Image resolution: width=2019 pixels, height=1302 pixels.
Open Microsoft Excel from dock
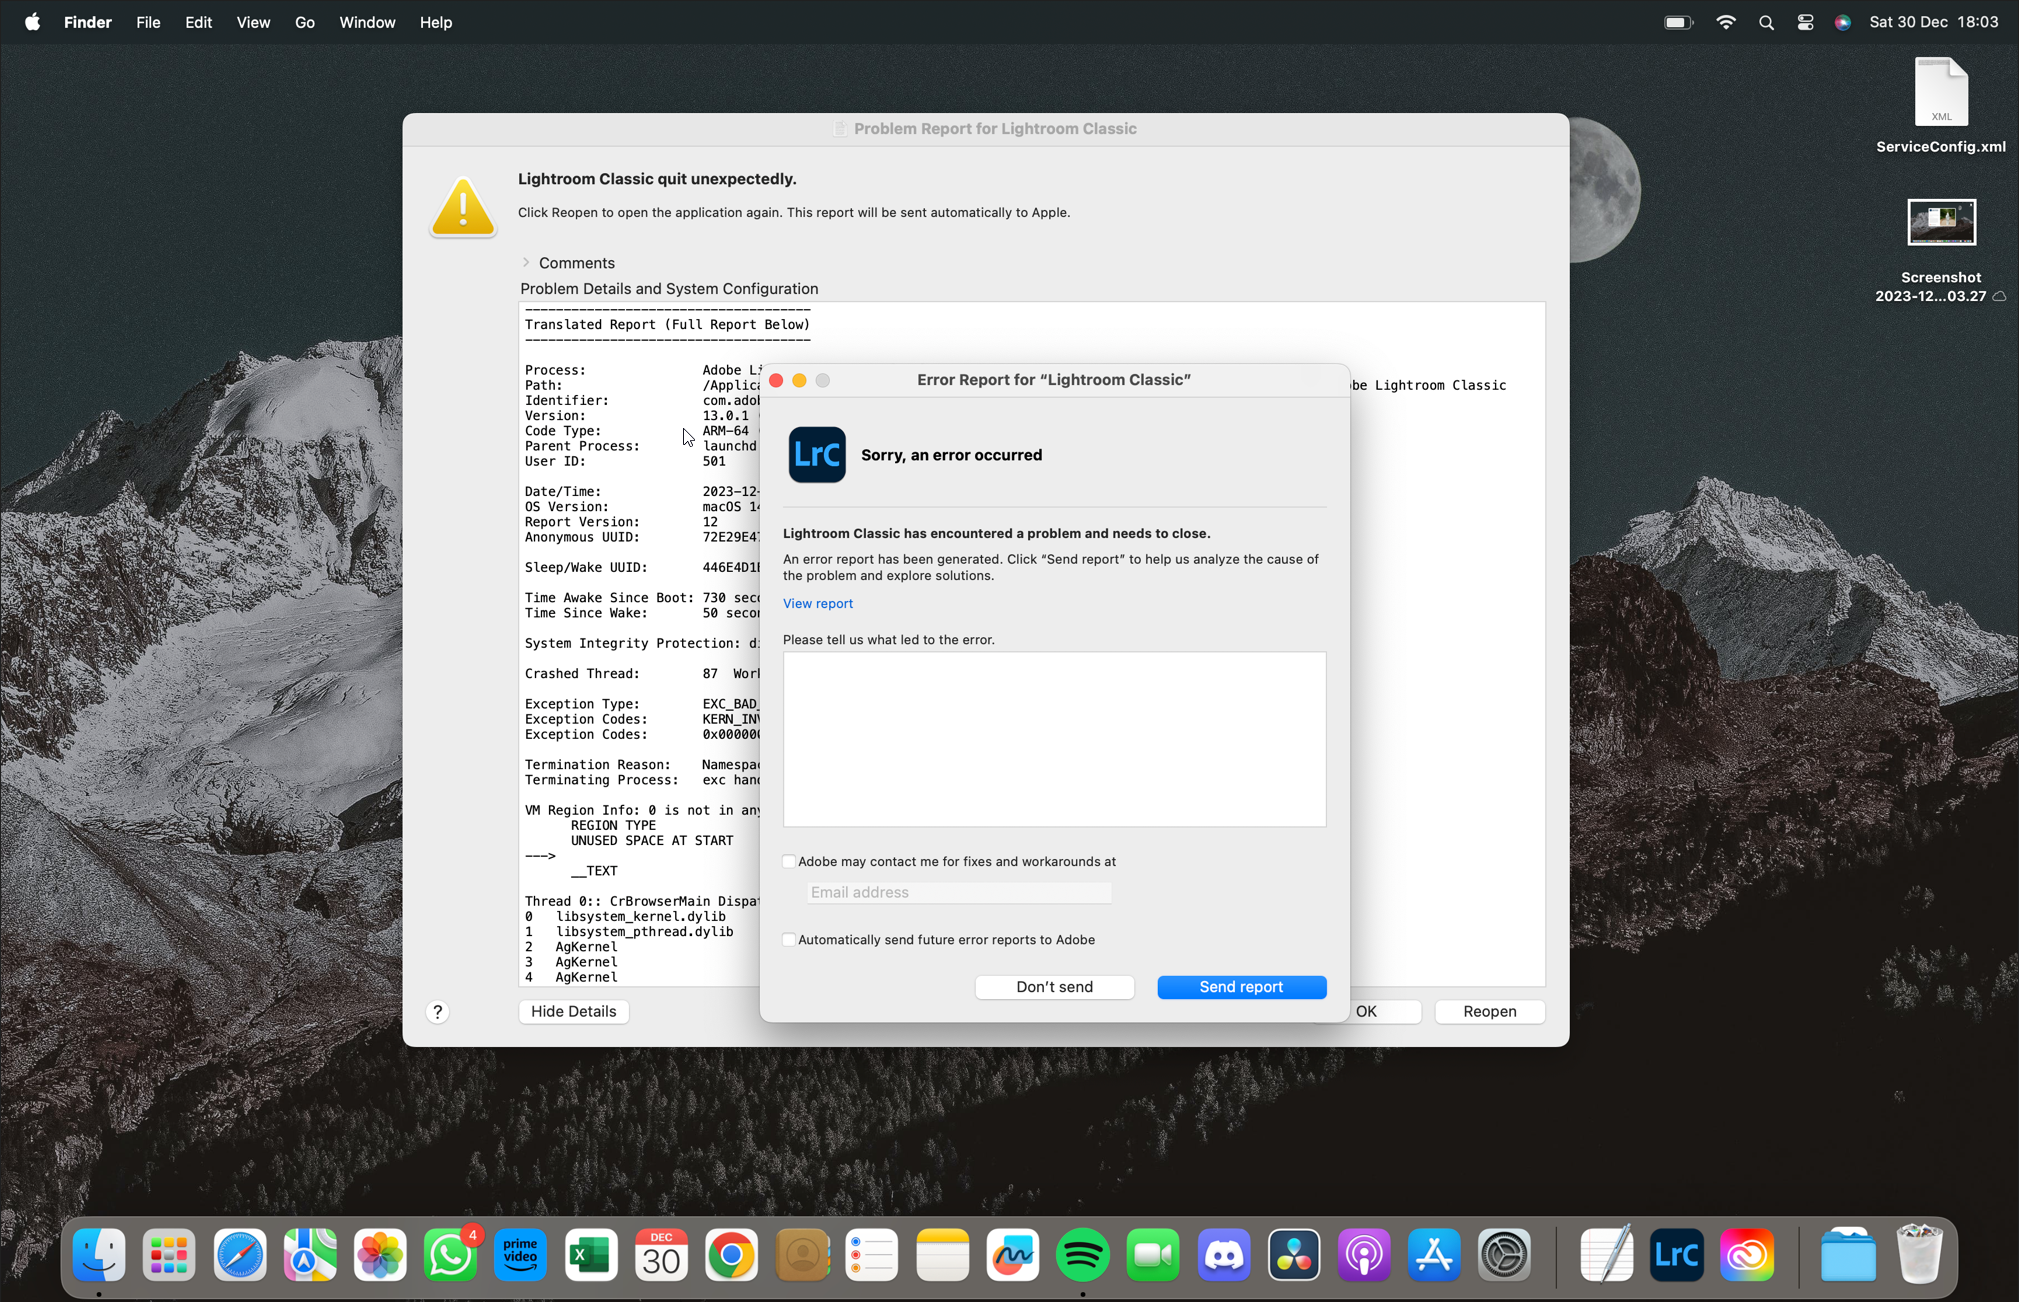coord(591,1255)
